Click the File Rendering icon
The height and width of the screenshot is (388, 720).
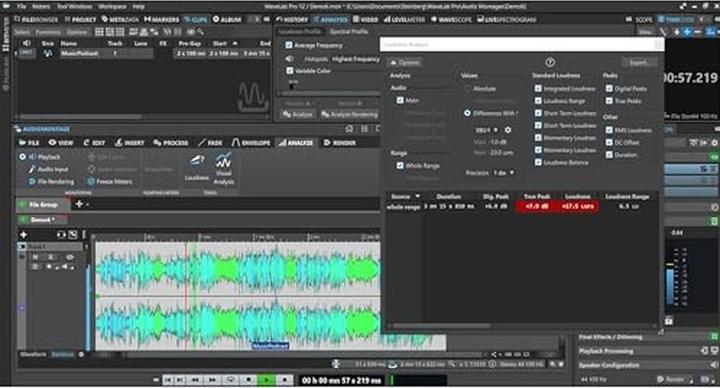pos(32,182)
